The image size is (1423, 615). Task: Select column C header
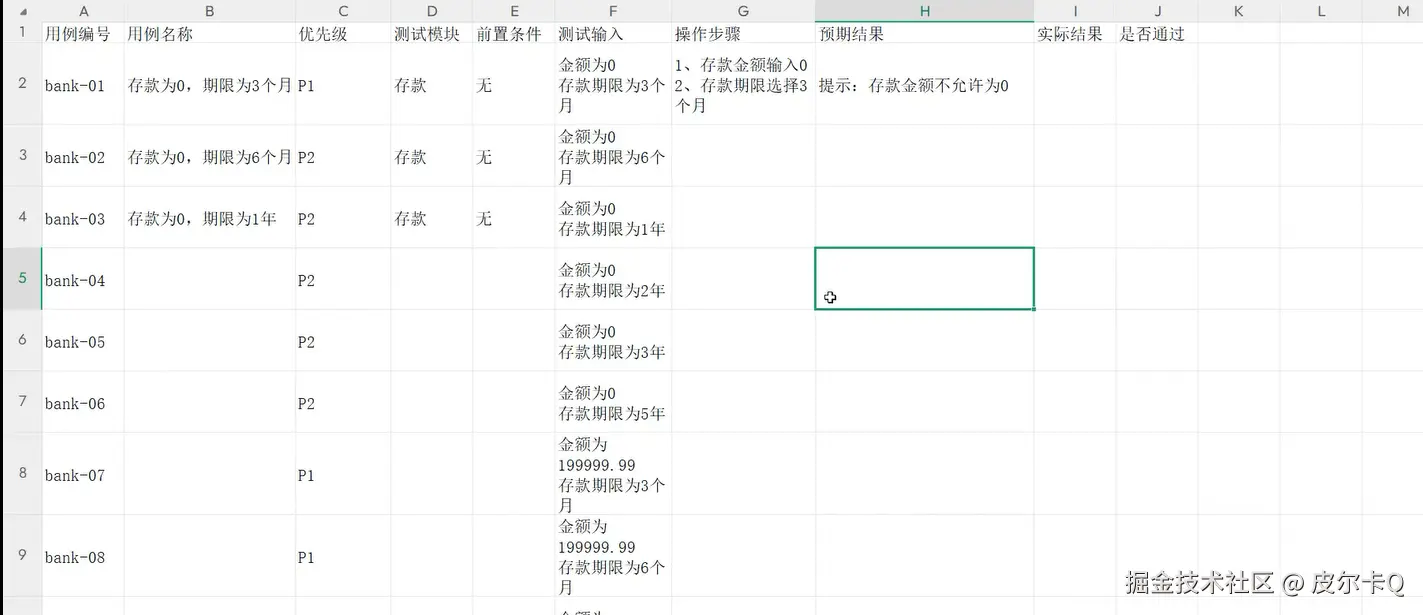[x=343, y=11]
